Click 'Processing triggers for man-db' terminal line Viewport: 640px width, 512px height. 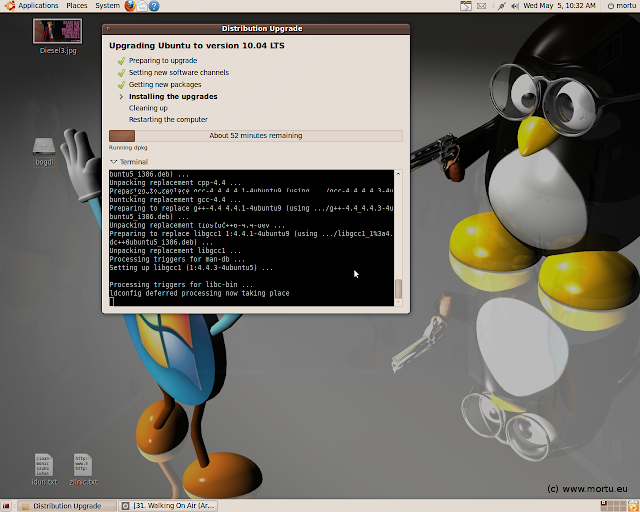click(177, 259)
